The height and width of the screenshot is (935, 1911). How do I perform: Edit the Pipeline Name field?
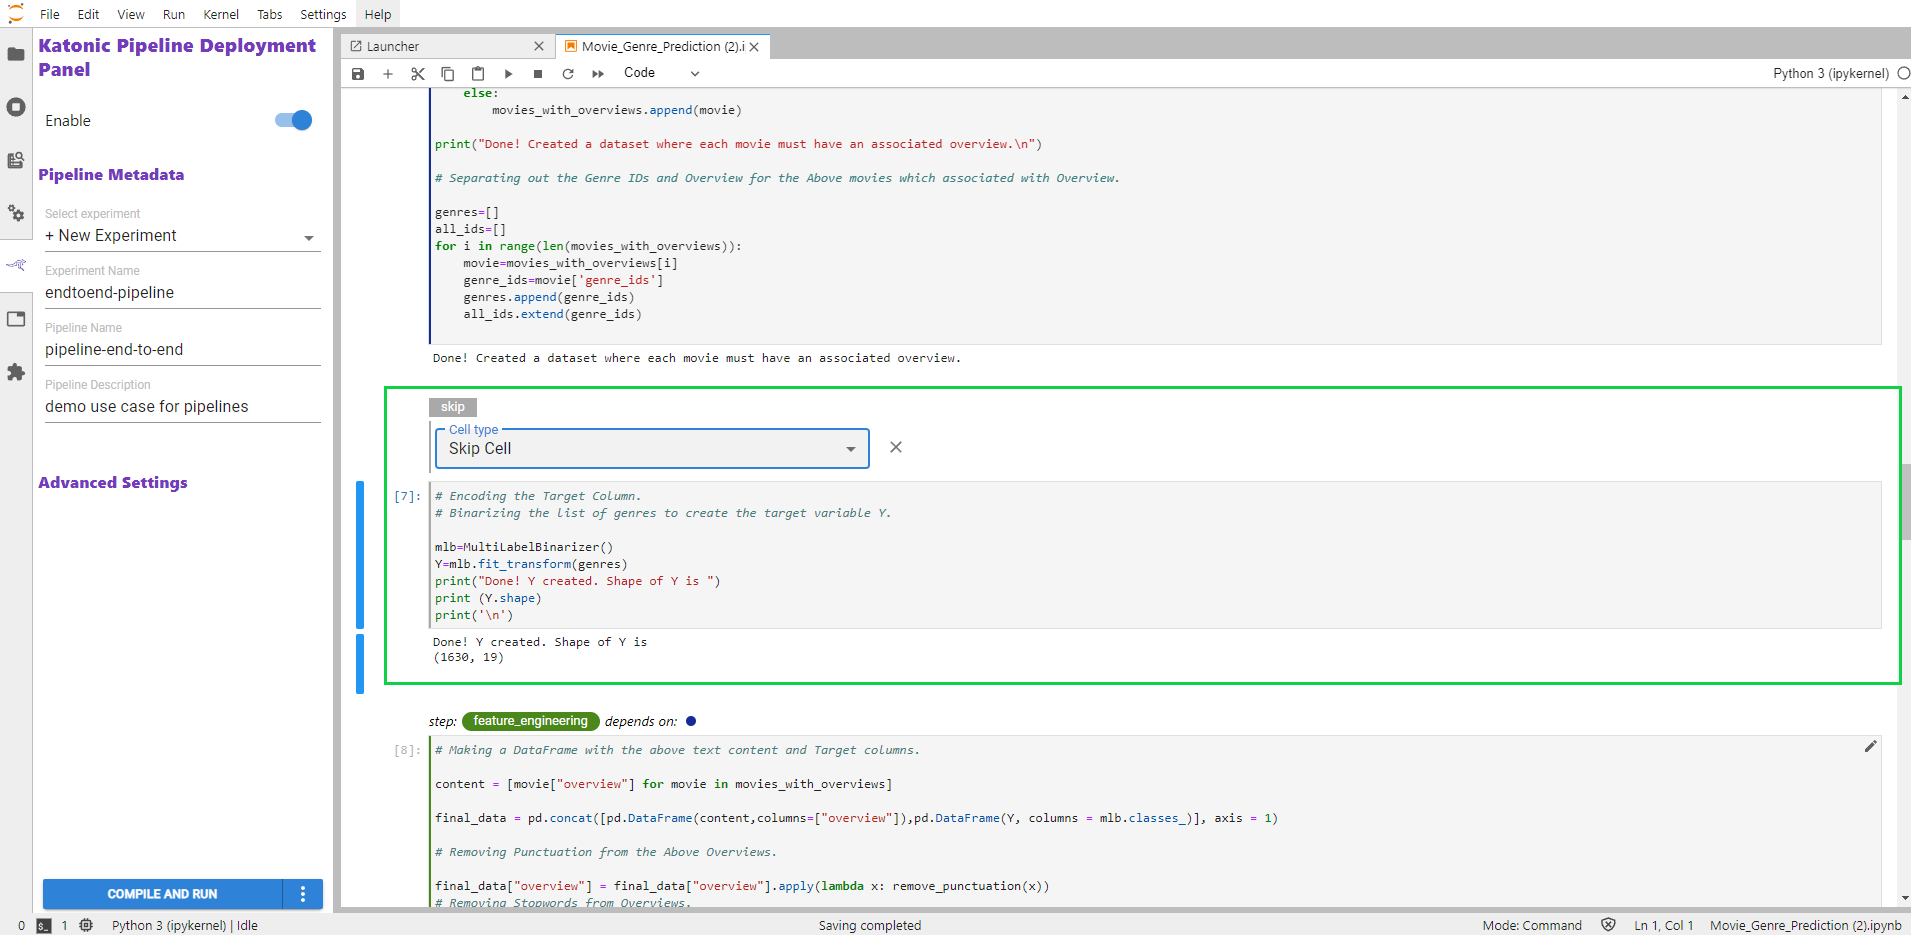(x=183, y=350)
